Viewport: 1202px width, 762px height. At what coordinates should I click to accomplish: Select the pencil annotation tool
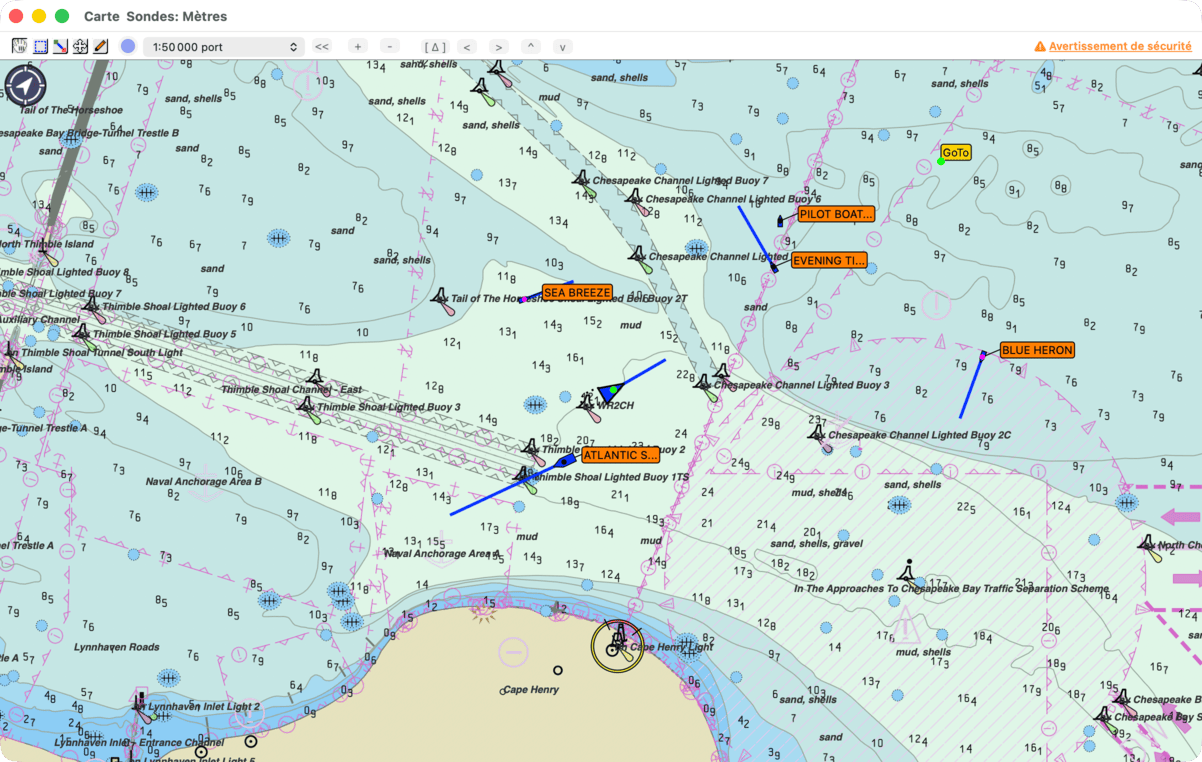pyautogui.click(x=101, y=46)
